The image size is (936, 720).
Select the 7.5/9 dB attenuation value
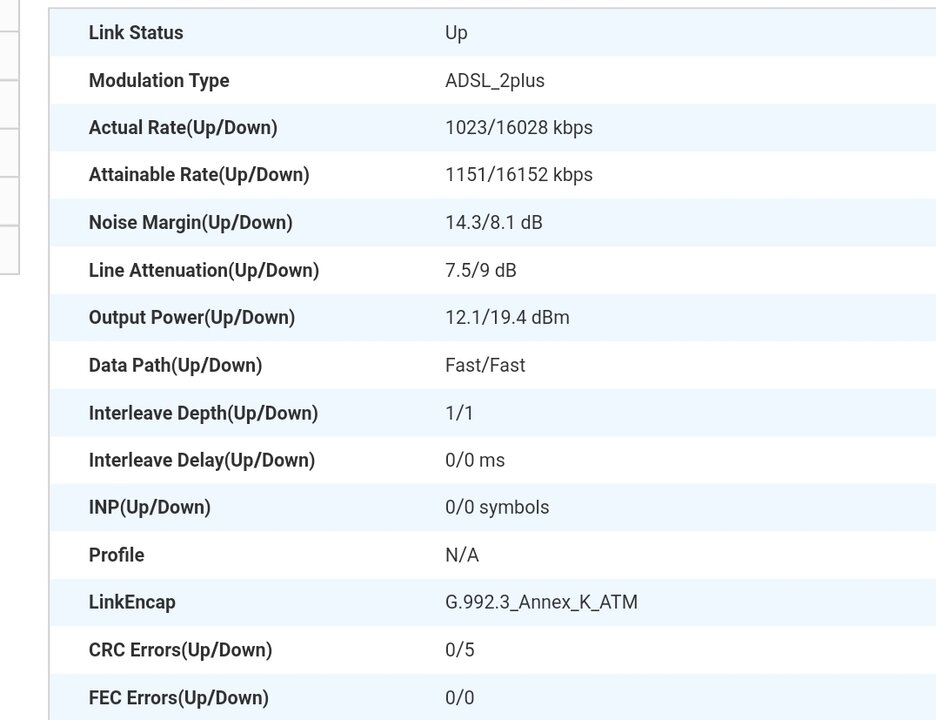(480, 270)
